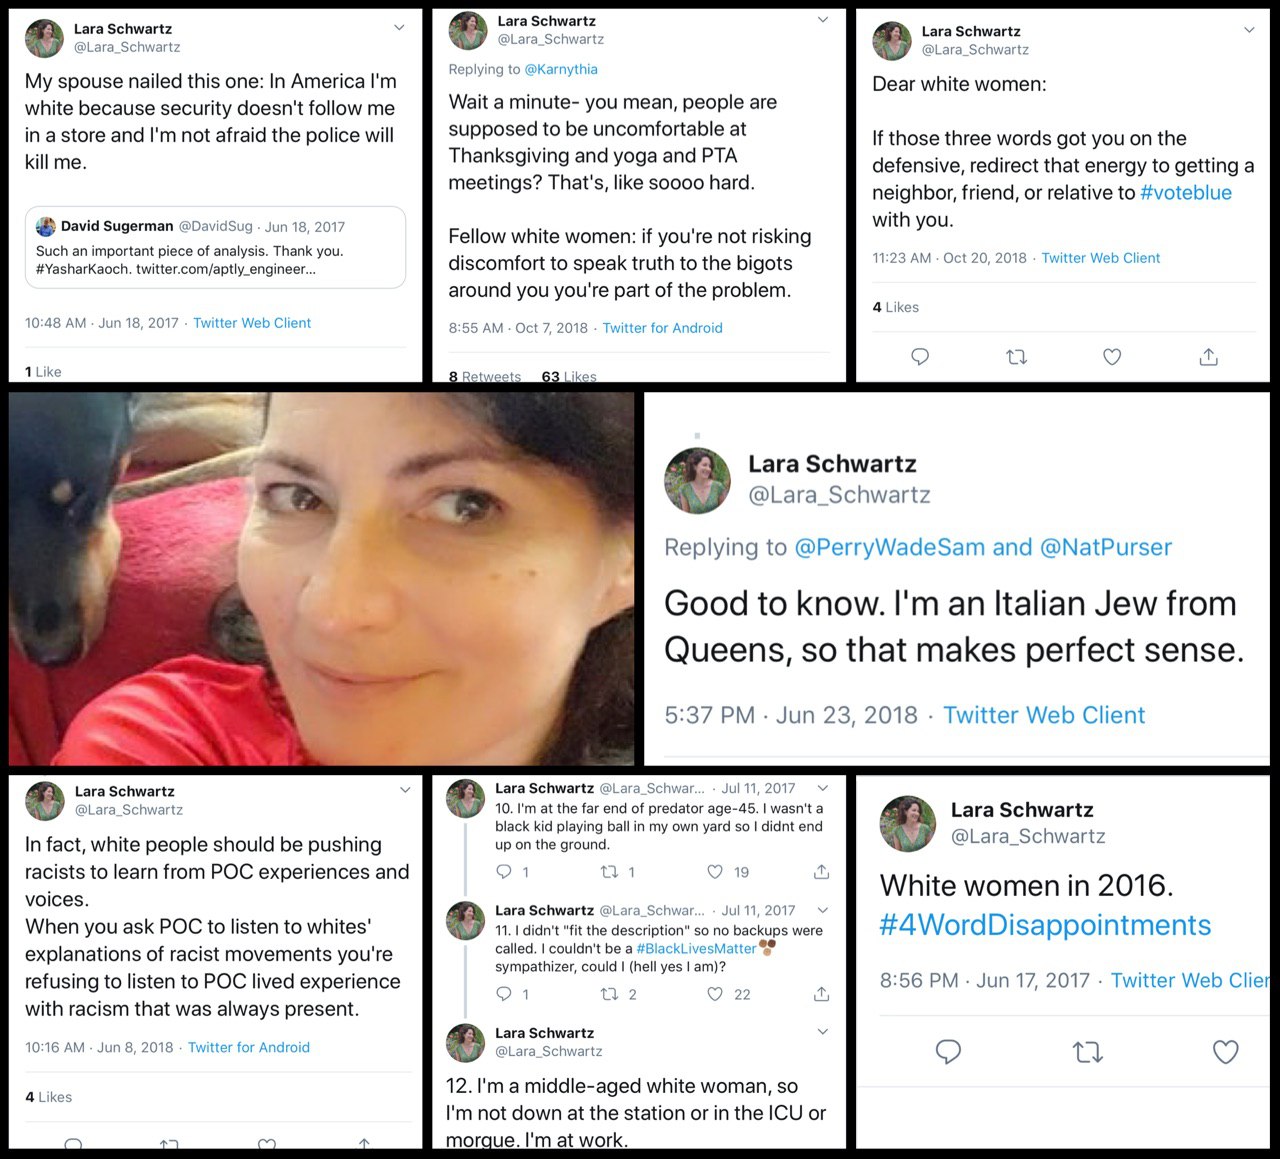Share the Dear white women tweet
The image size is (1280, 1159).
(x=1208, y=356)
